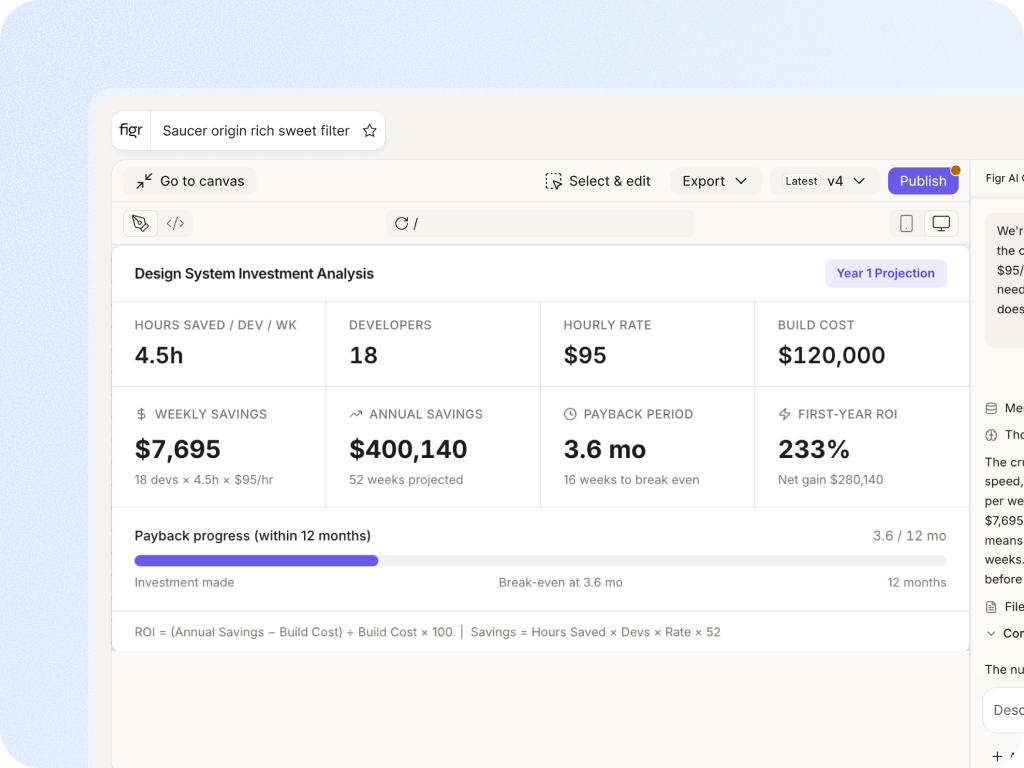Click the preview URL path field
Screen dimensions: 1024x768
[541, 223]
